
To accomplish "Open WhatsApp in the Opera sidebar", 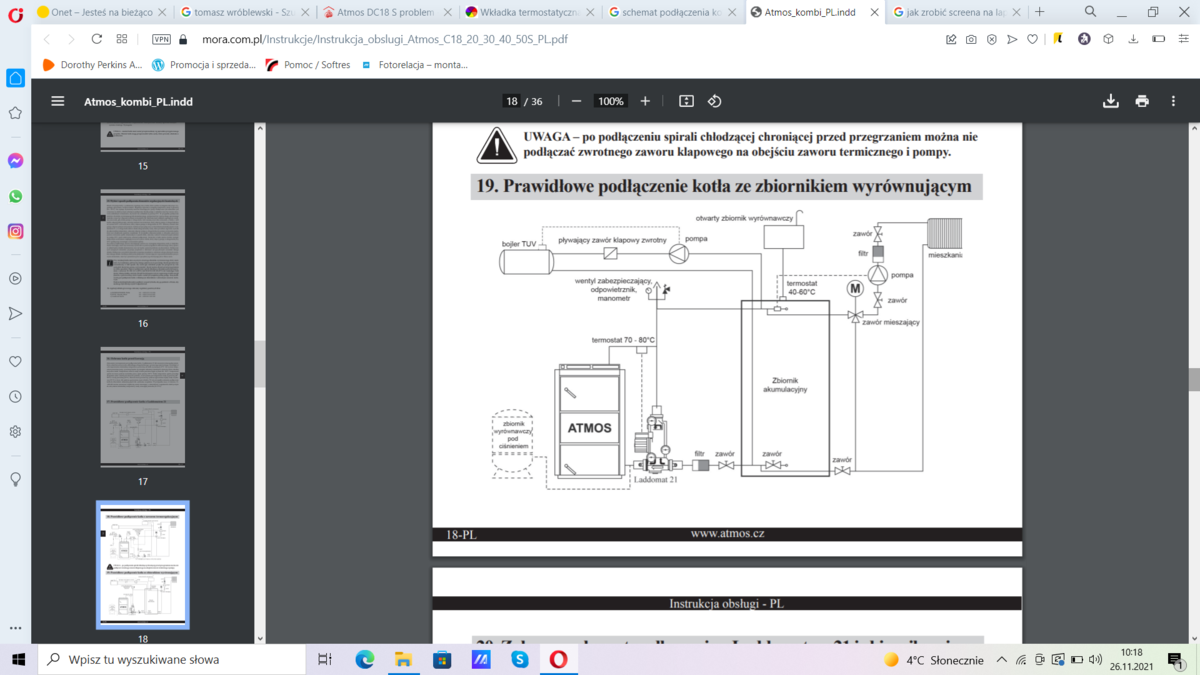I will [16, 196].
